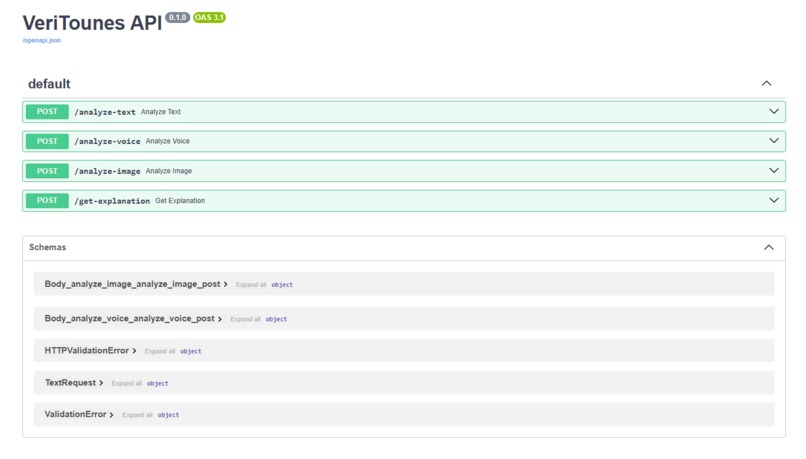Screen dimensions: 806x459
Task: Open the /openapi.json link
Action: coord(42,41)
